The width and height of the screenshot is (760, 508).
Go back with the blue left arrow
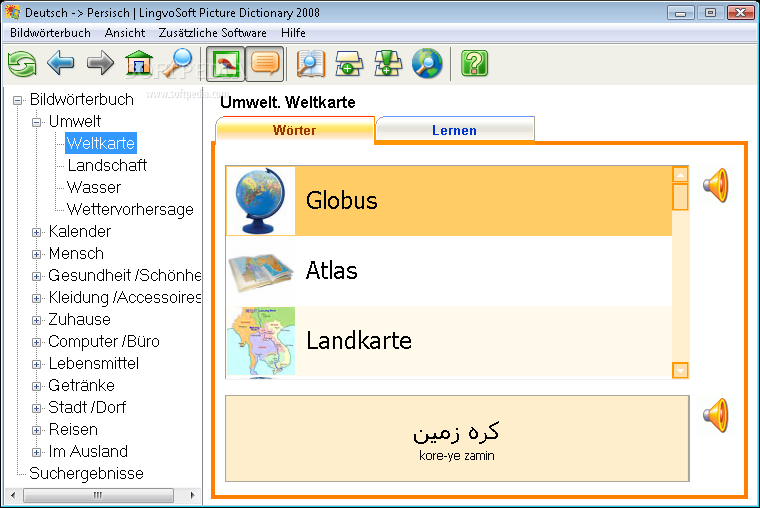(61, 63)
